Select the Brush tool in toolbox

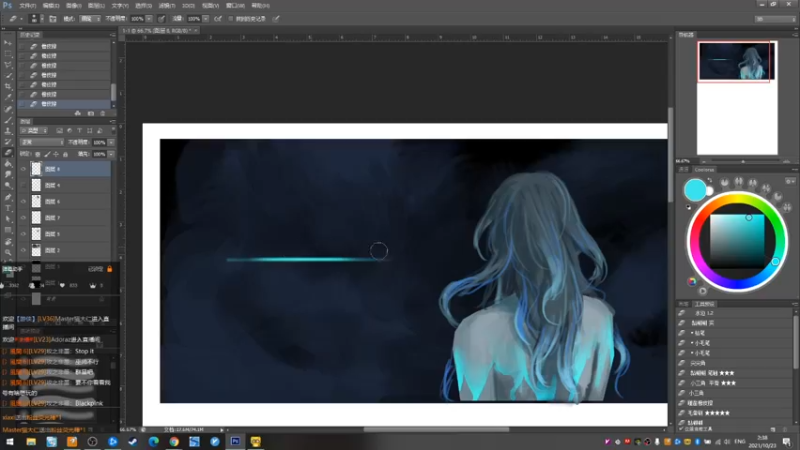[8, 120]
